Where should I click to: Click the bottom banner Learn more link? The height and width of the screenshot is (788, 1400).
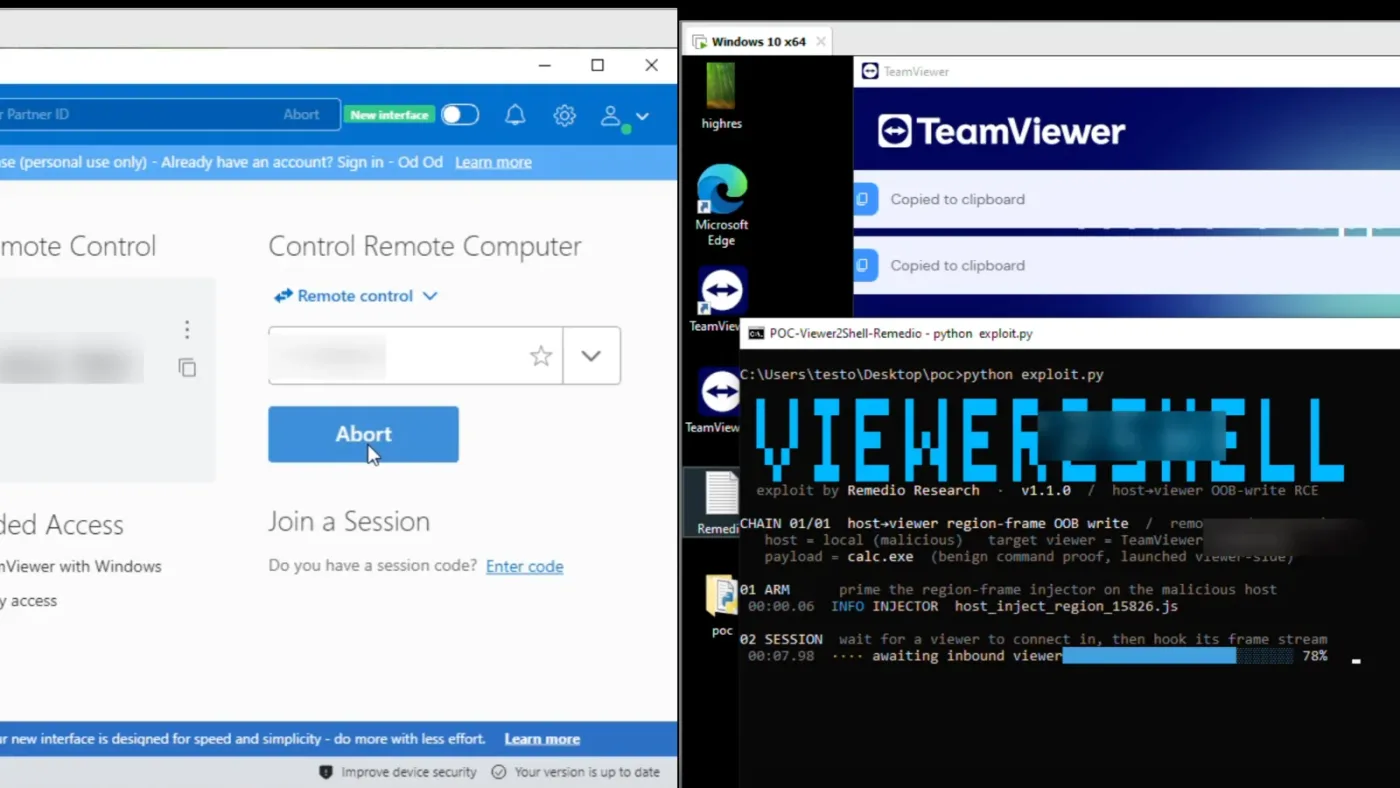click(542, 739)
